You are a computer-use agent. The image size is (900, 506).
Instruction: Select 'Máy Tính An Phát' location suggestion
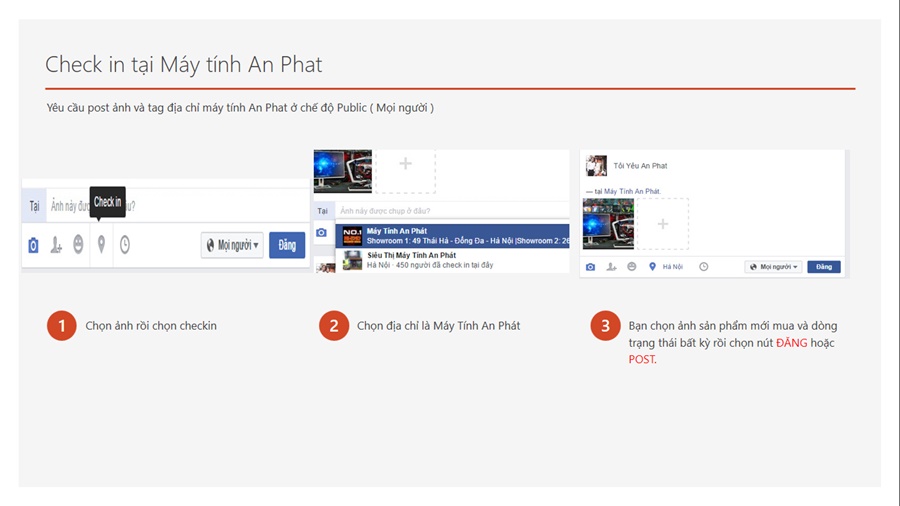(x=453, y=236)
